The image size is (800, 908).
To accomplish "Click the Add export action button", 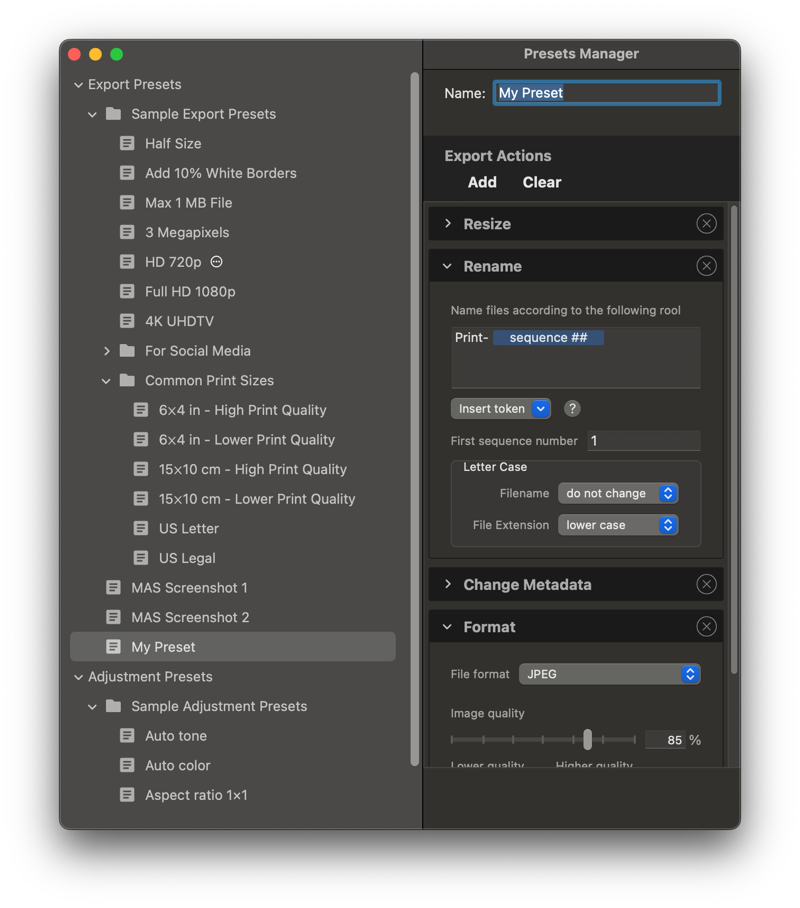I will [482, 182].
